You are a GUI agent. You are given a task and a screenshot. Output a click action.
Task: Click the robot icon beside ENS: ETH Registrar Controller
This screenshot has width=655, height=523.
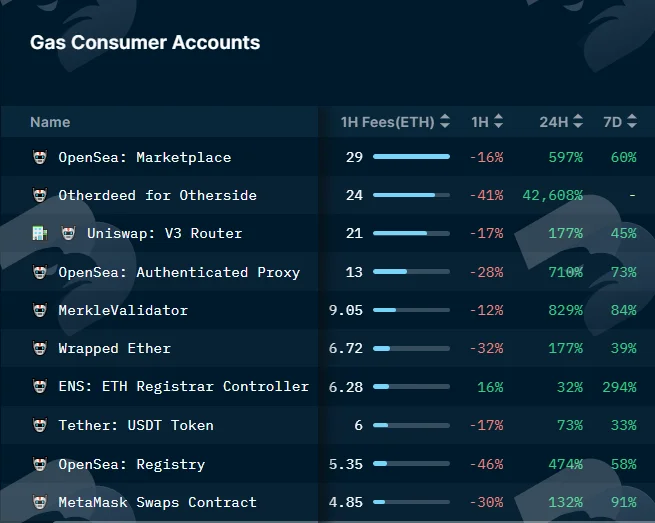point(40,386)
